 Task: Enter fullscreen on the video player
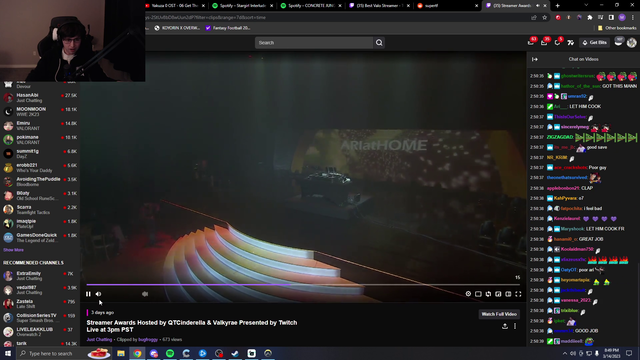coord(518,294)
